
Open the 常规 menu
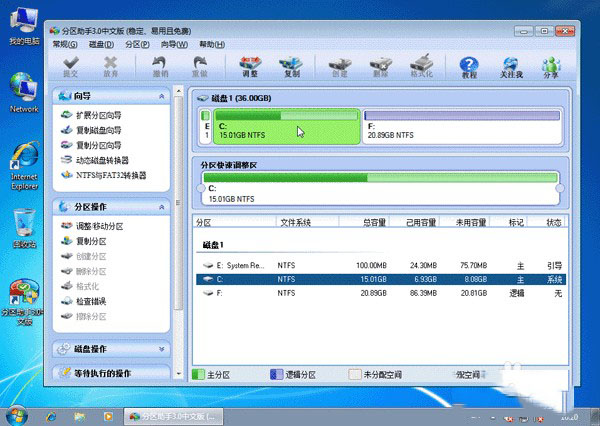pyautogui.click(x=64, y=45)
